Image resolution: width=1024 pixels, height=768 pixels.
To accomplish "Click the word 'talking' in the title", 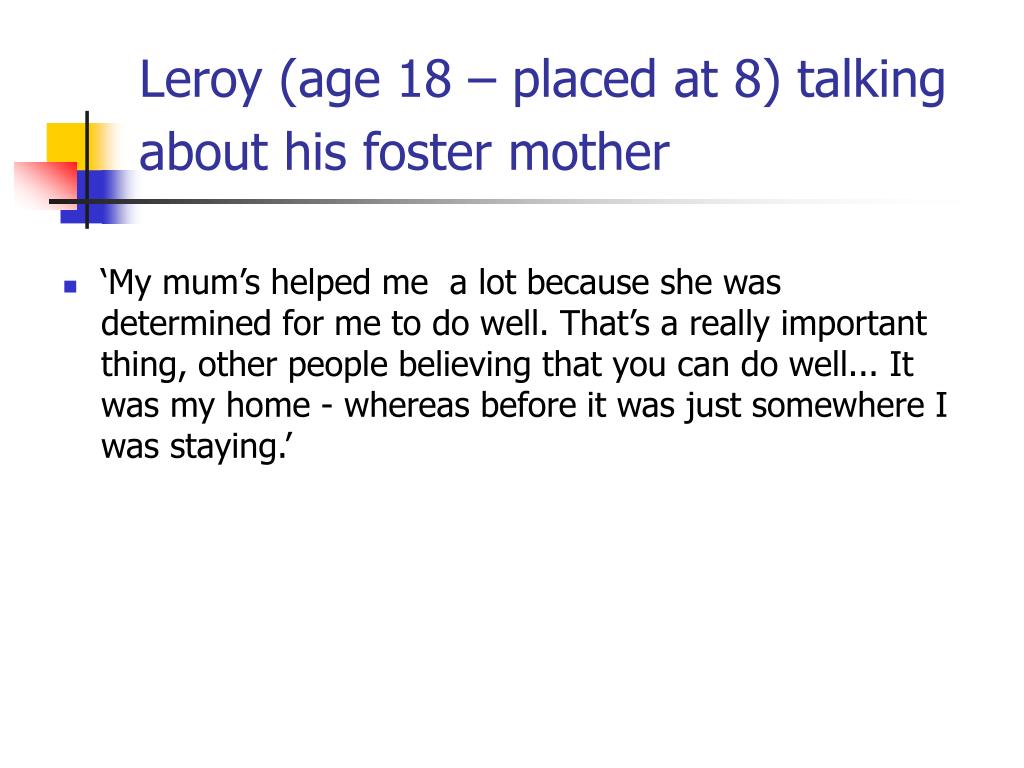I will 872,80.
